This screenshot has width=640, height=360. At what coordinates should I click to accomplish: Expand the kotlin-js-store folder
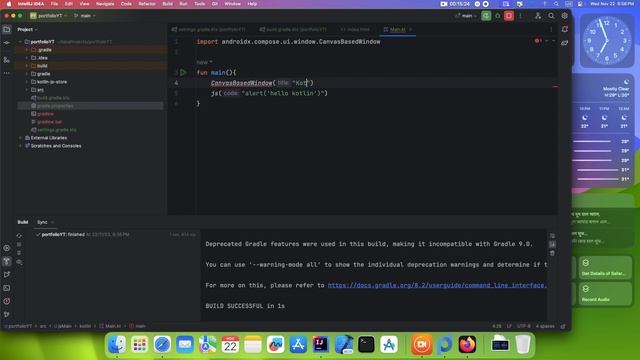point(27,82)
